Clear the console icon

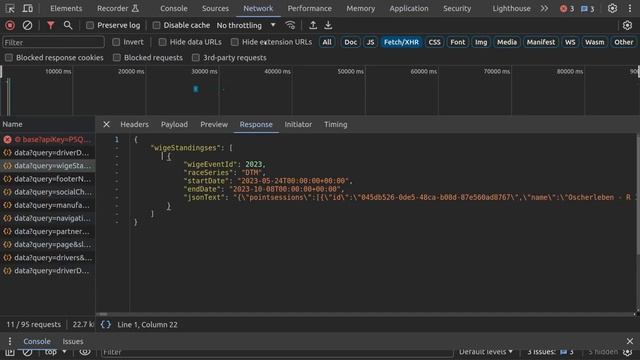pos(27,352)
